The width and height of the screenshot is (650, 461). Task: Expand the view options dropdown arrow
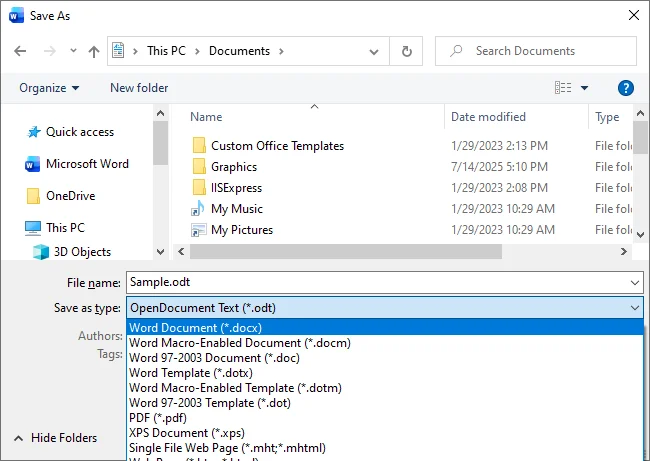585,88
